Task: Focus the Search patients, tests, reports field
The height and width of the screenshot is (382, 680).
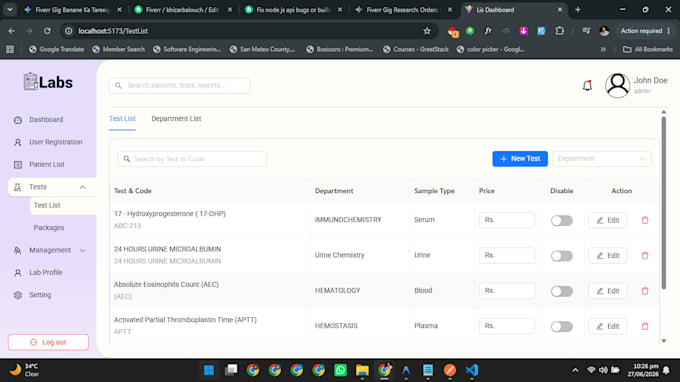Action: [x=180, y=85]
